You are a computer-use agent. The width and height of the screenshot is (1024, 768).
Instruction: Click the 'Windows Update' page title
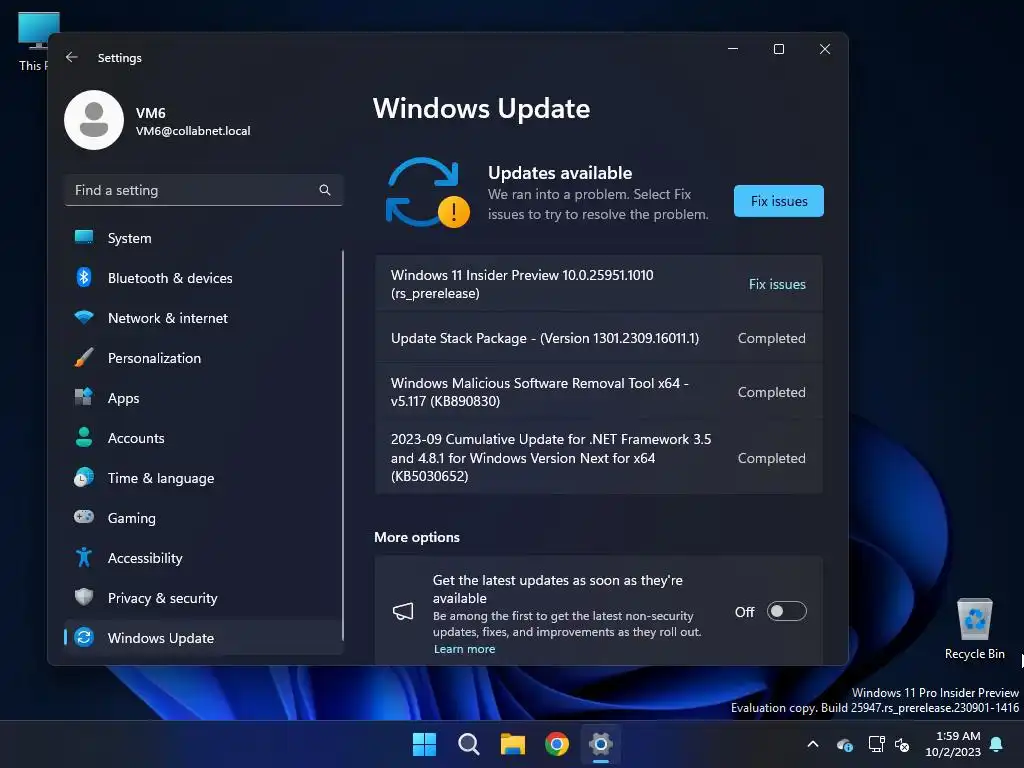pos(481,108)
